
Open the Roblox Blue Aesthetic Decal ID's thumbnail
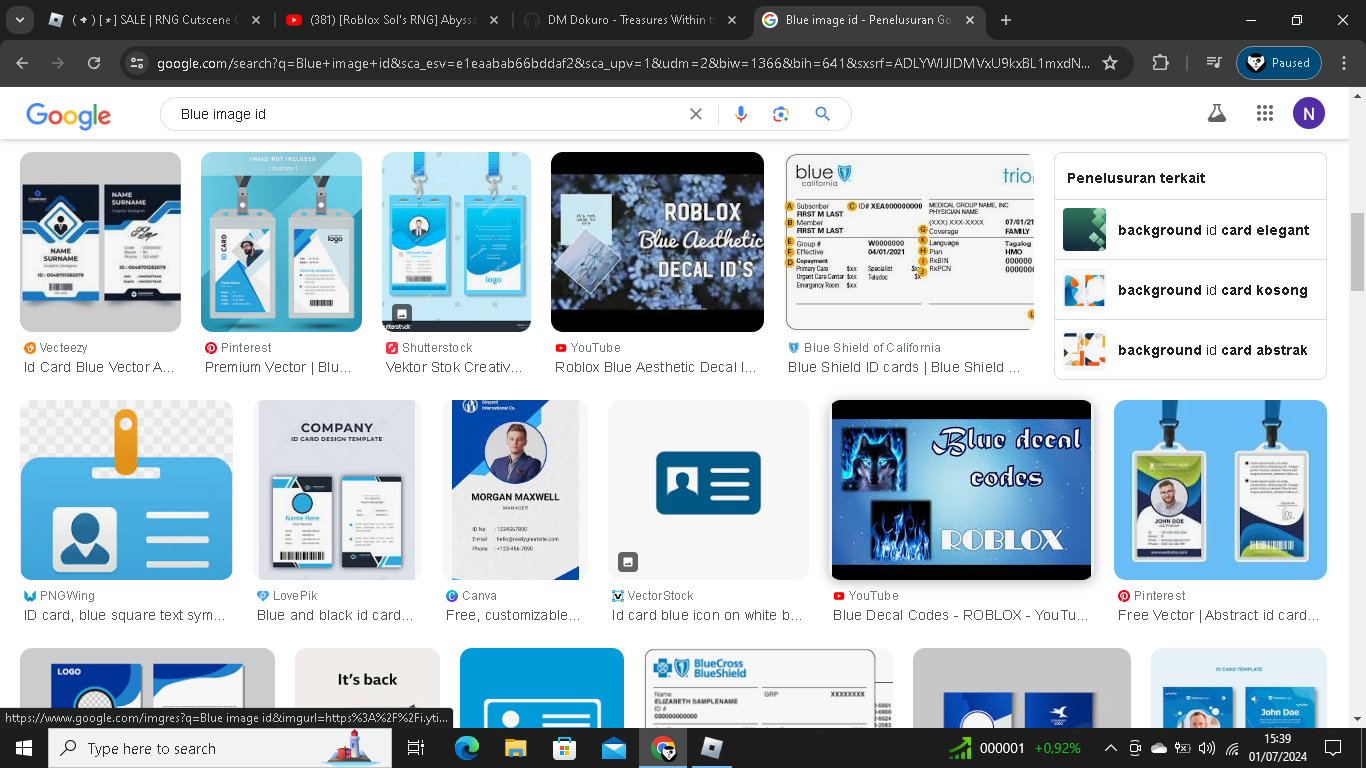[657, 242]
